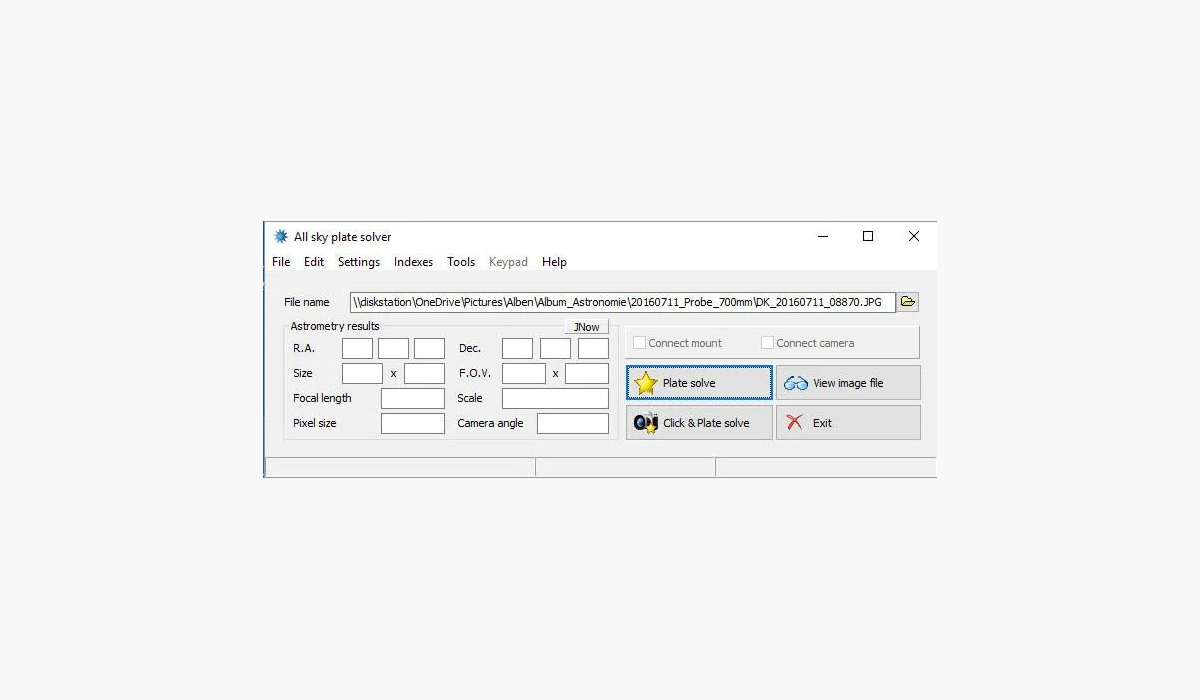This screenshot has width=1200, height=700.
Task: Minimize the All sky plate solver window
Action: 823,237
